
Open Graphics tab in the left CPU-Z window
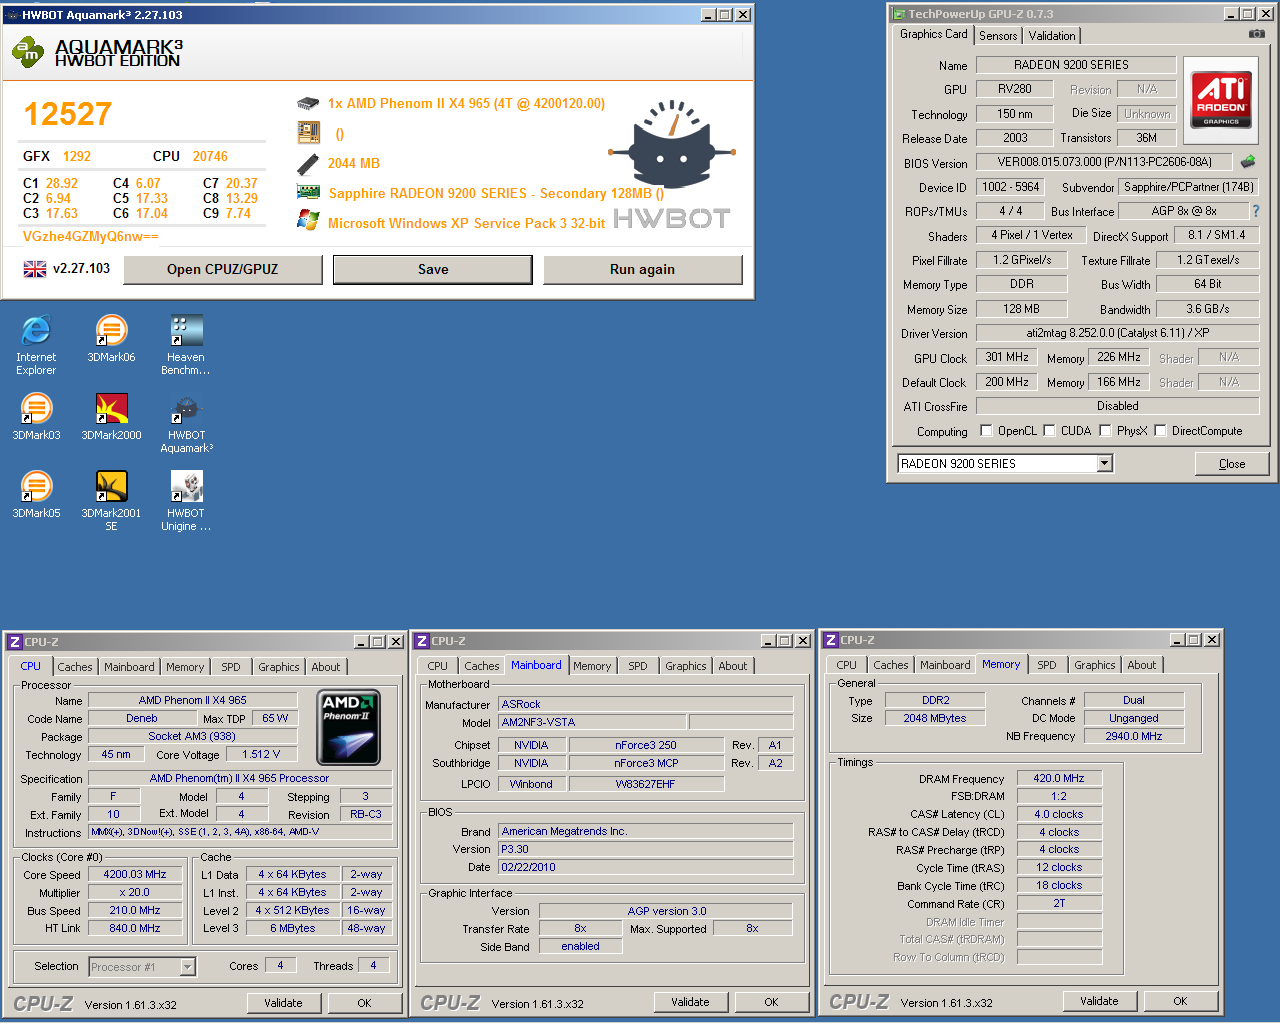click(279, 667)
